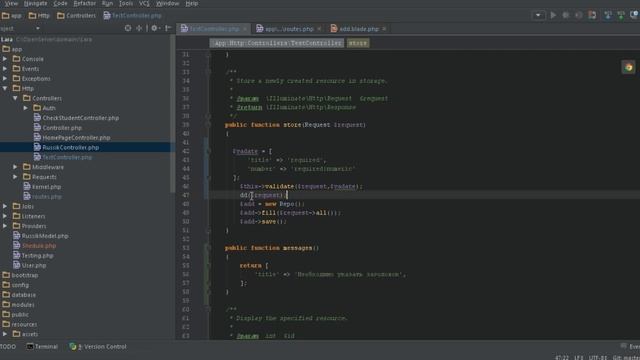
Task: Open the Navigate menu
Action: 36,3
